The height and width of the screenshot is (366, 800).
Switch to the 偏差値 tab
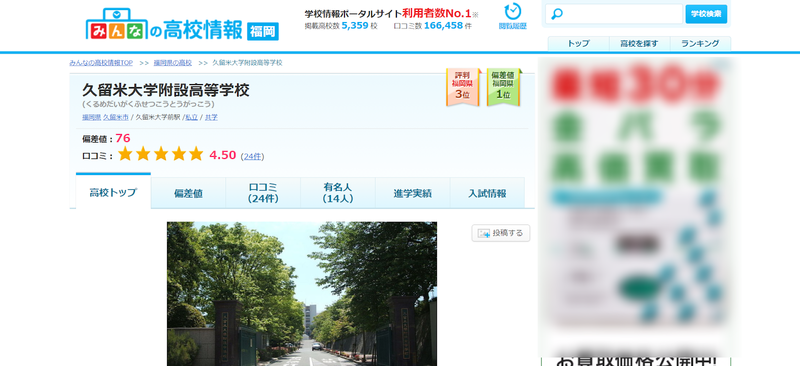pos(188,193)
